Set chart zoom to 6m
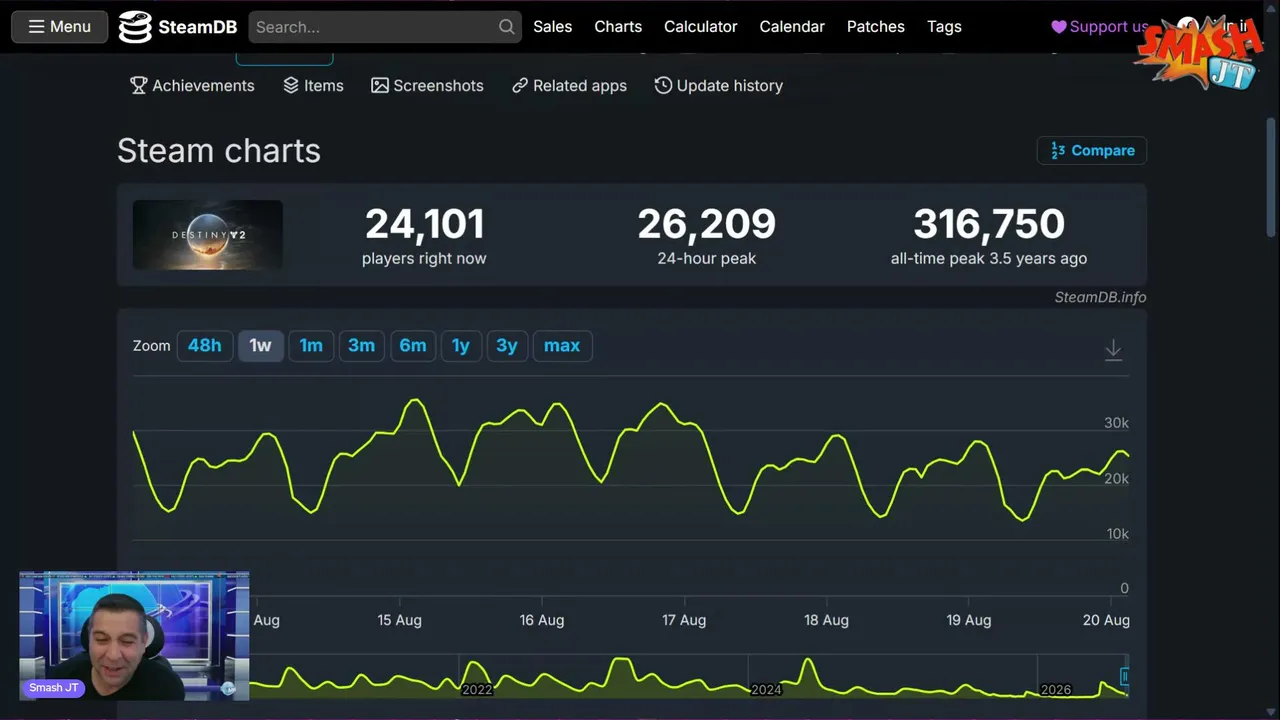Image resolution: width=1280 pixels, height=720 pixels. point(413,346)
